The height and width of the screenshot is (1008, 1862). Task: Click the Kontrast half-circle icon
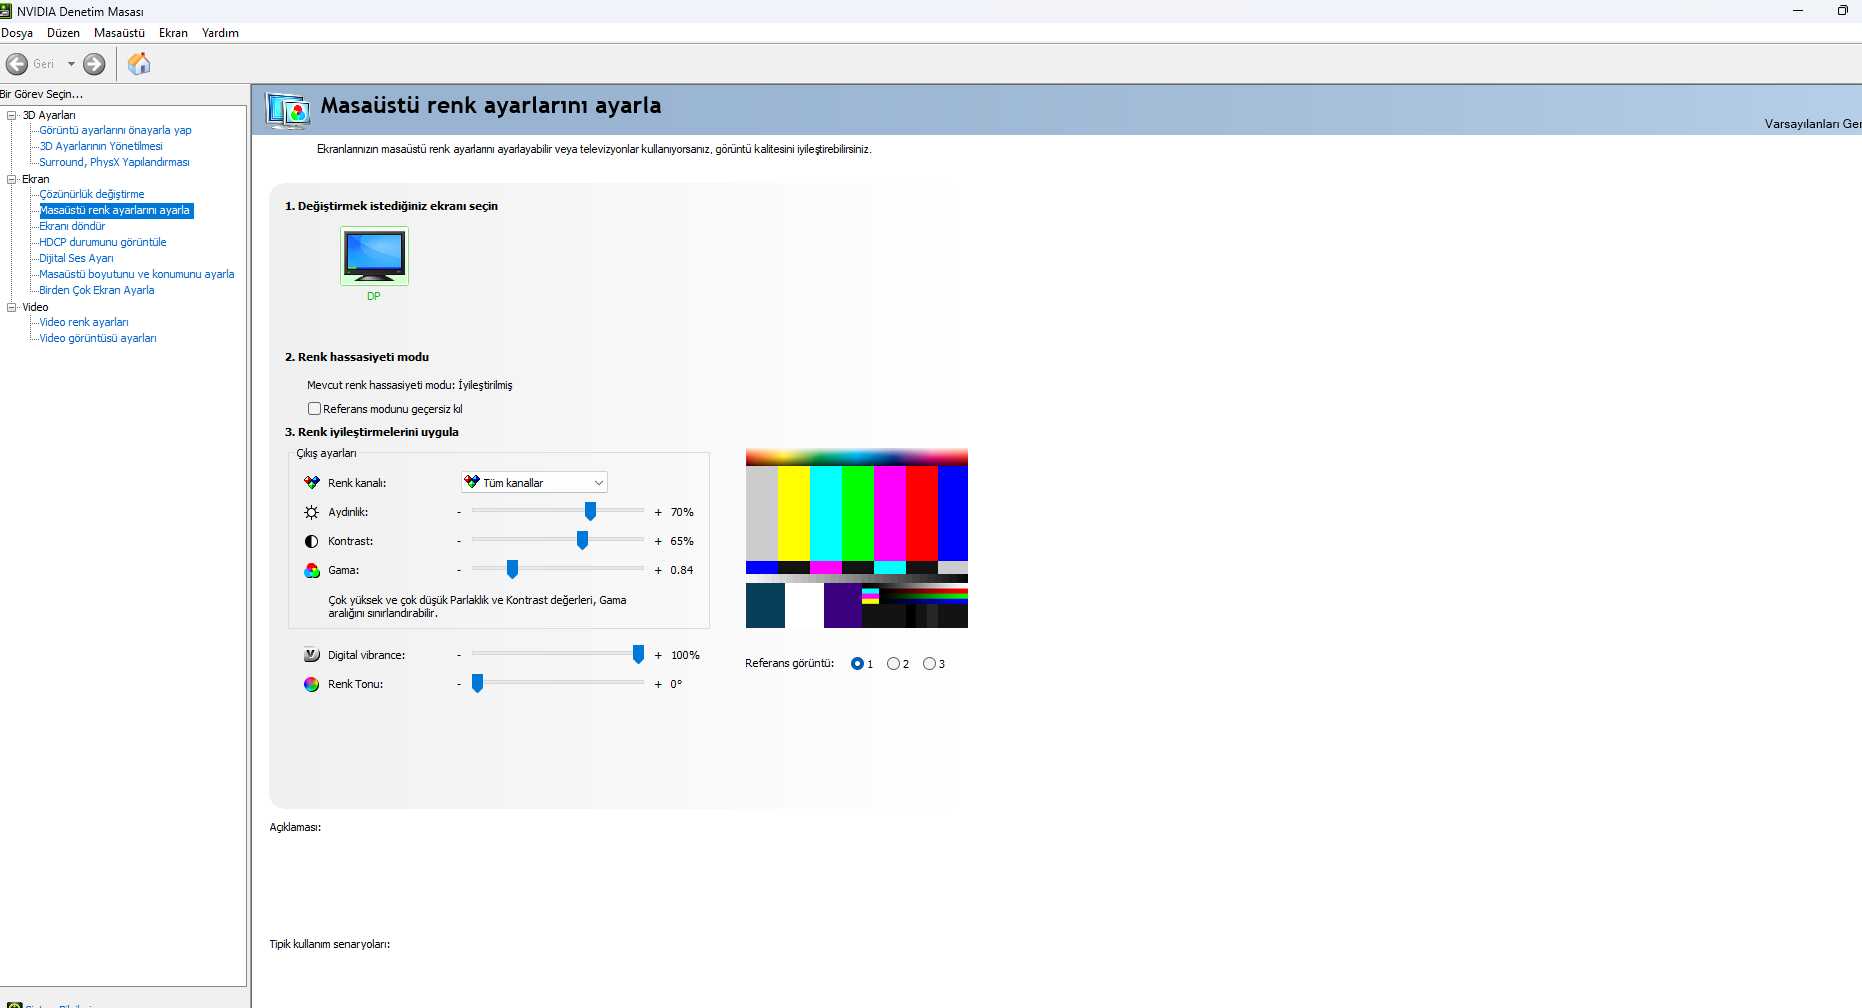click(x=312, y=541)
